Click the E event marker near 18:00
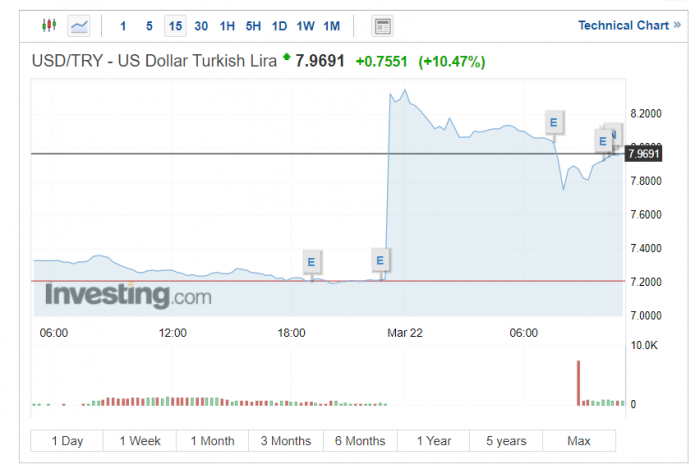Screen dimensions: 700x469 312,262
